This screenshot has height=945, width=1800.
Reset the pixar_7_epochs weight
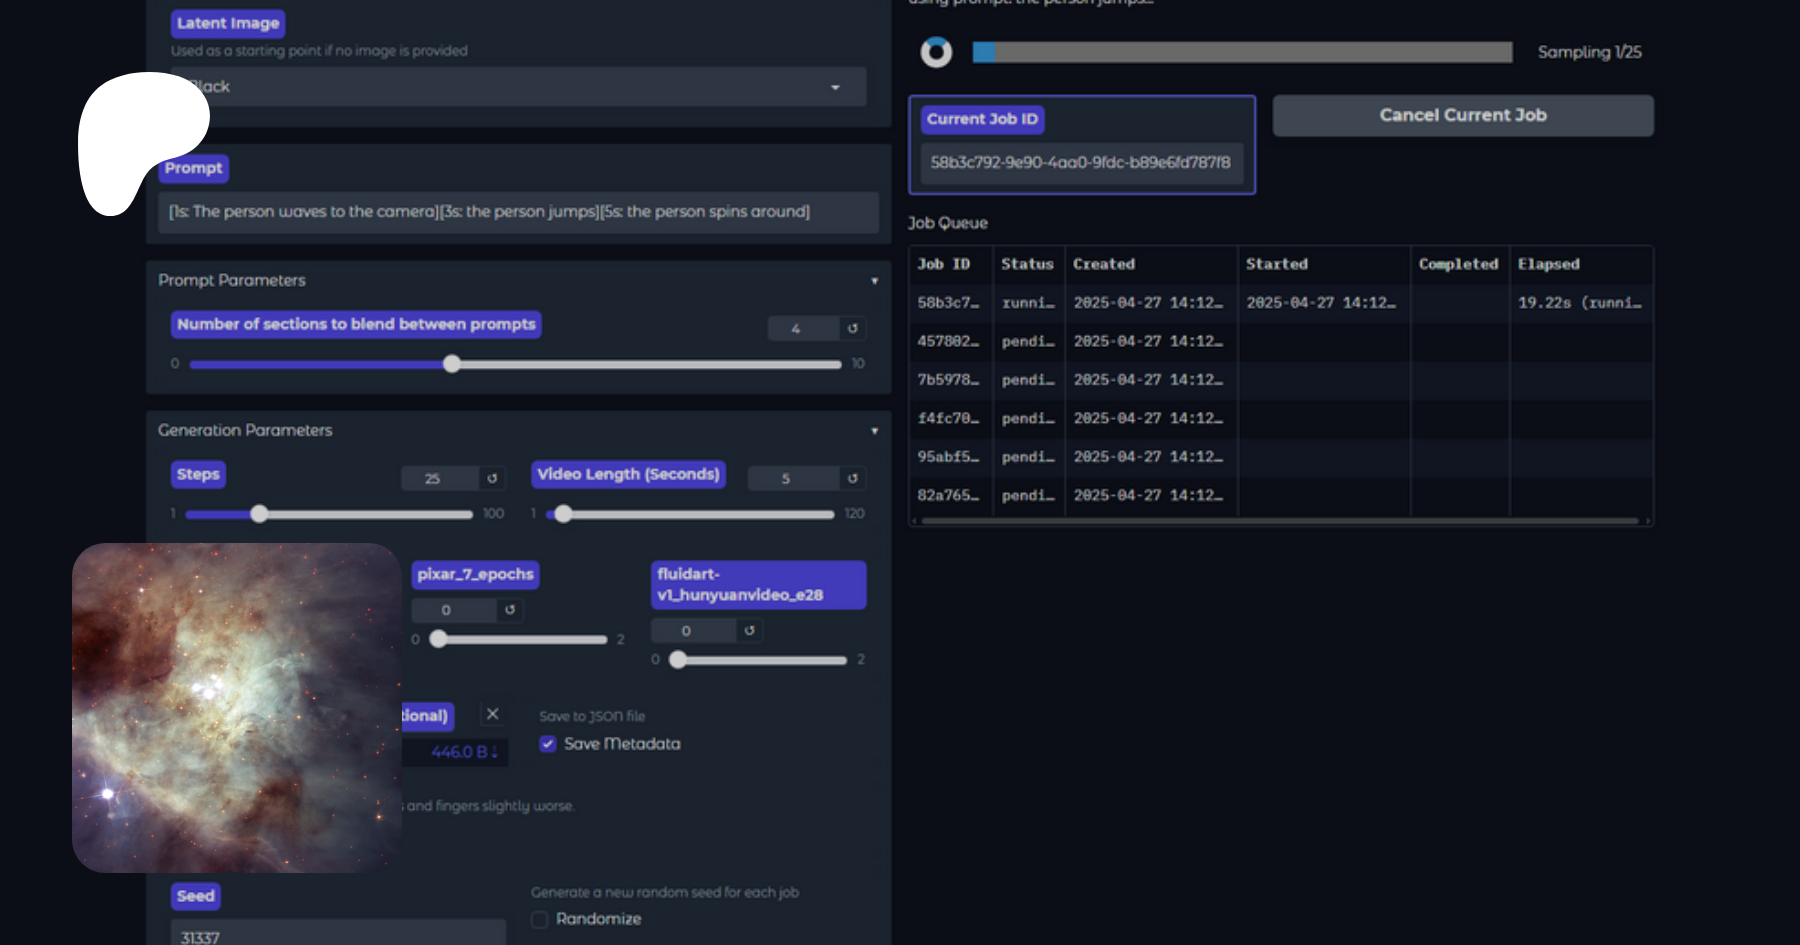click(x=510, y=609)
